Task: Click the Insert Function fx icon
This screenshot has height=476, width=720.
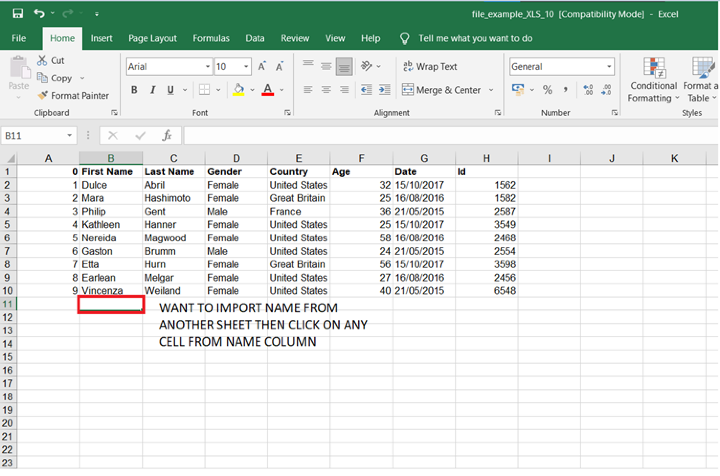Action: pyautogui.click(x=167, y=135)
